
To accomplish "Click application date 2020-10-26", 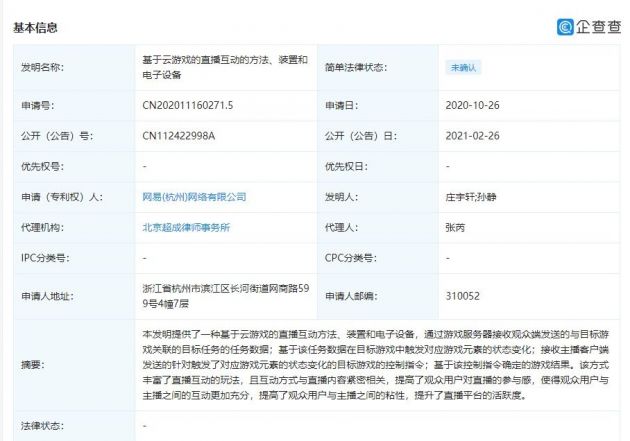I will click(472, 106).
